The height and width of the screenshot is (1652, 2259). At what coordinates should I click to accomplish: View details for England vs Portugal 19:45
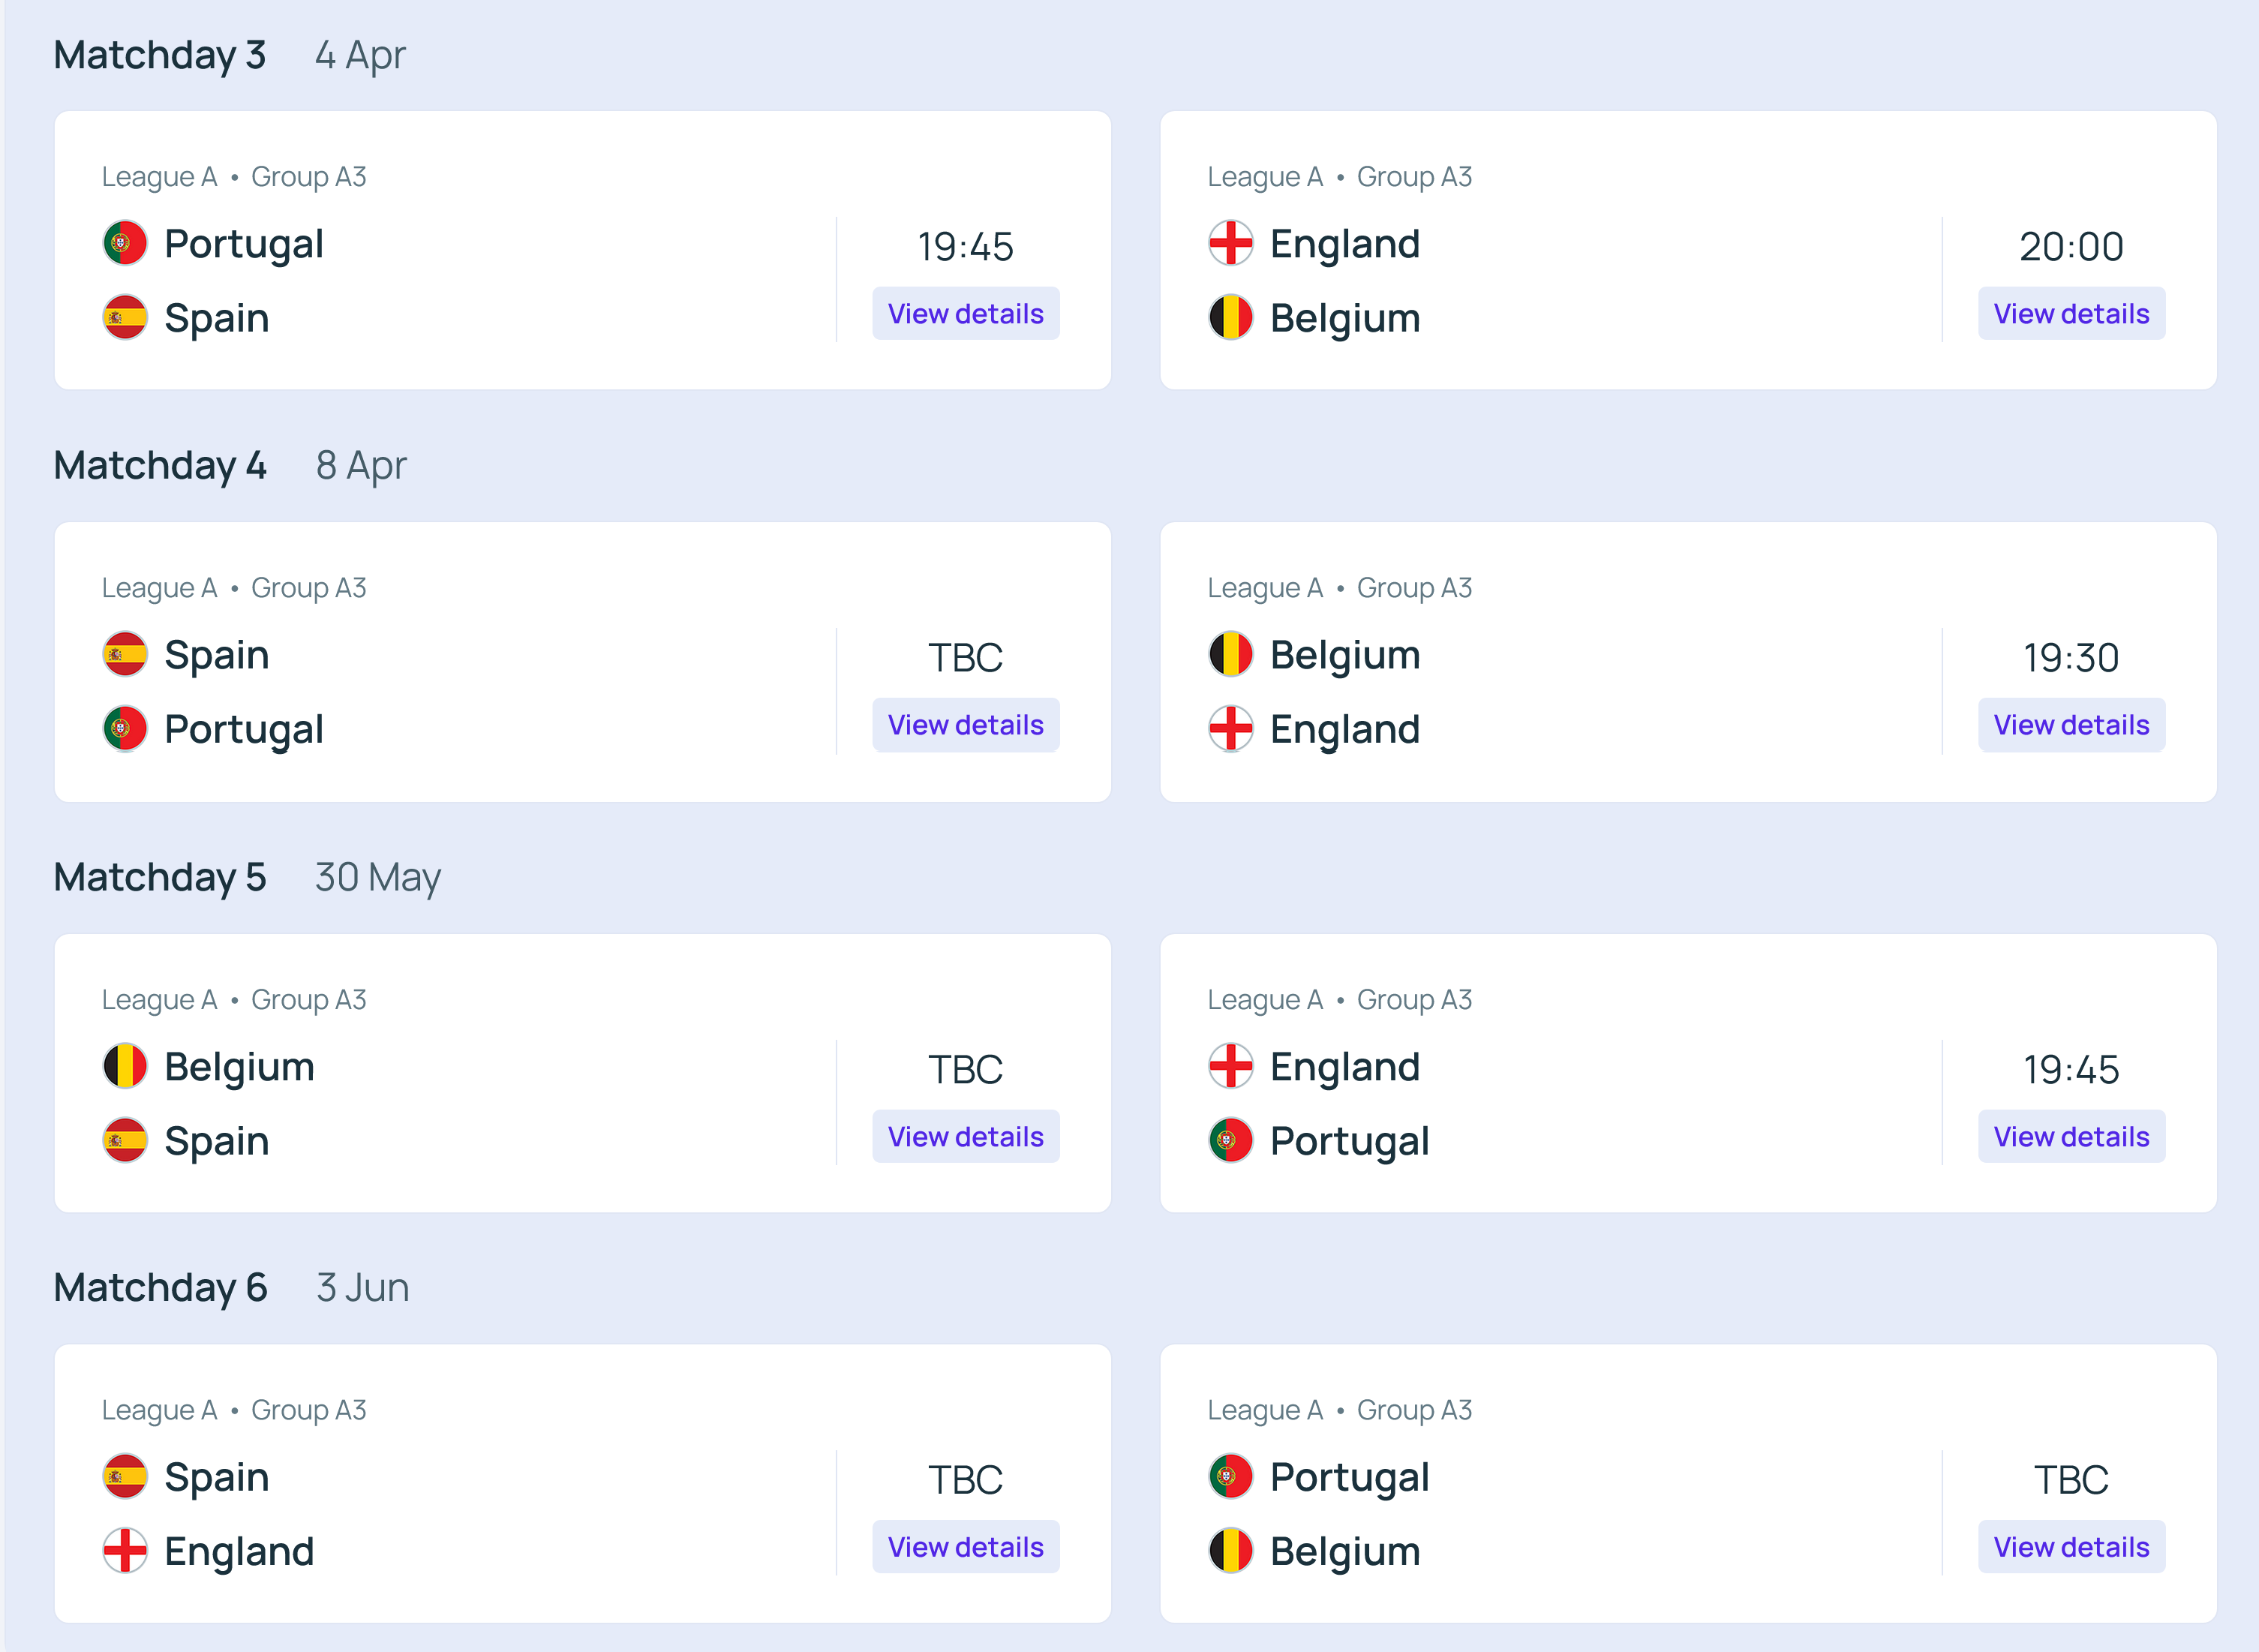pyautogui.click(x=2071, y=1137)
